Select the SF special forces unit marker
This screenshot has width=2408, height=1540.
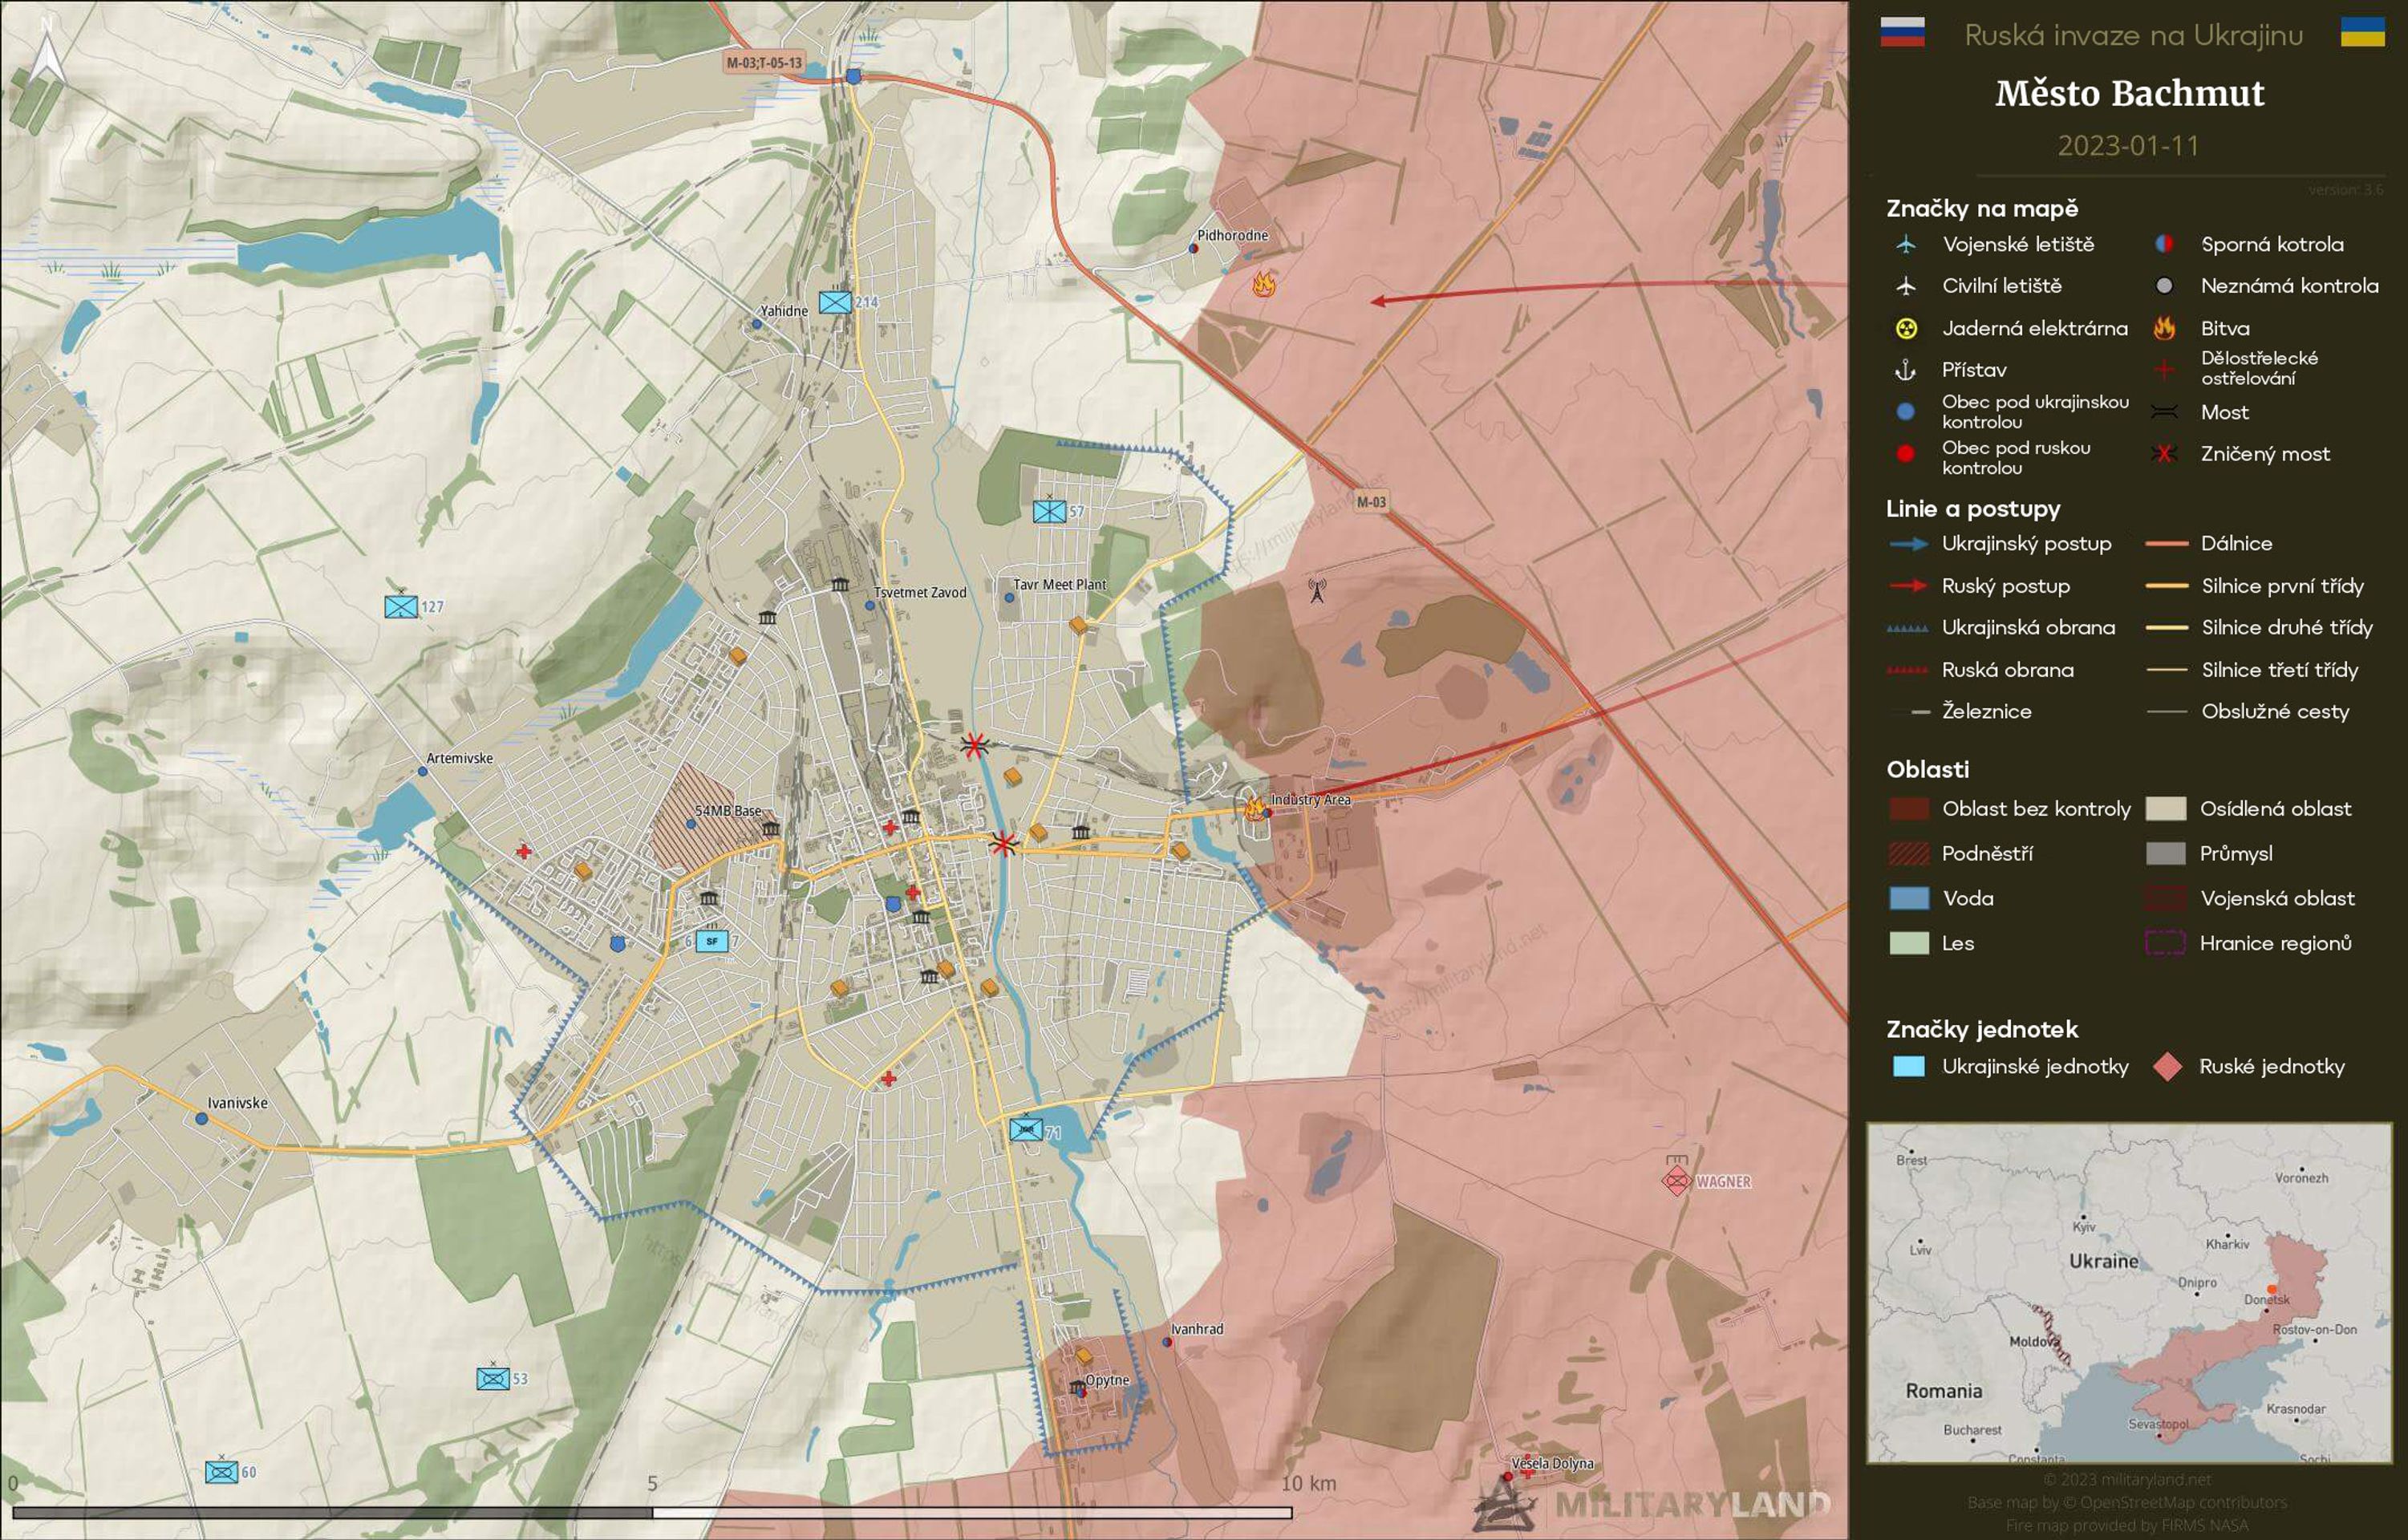point(711,941)
